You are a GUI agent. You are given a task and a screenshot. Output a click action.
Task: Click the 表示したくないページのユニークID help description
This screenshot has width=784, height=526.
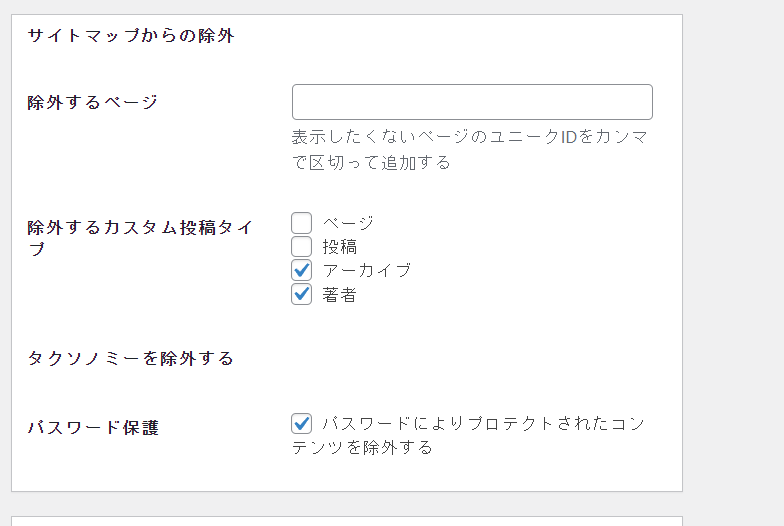click(470, 150)
